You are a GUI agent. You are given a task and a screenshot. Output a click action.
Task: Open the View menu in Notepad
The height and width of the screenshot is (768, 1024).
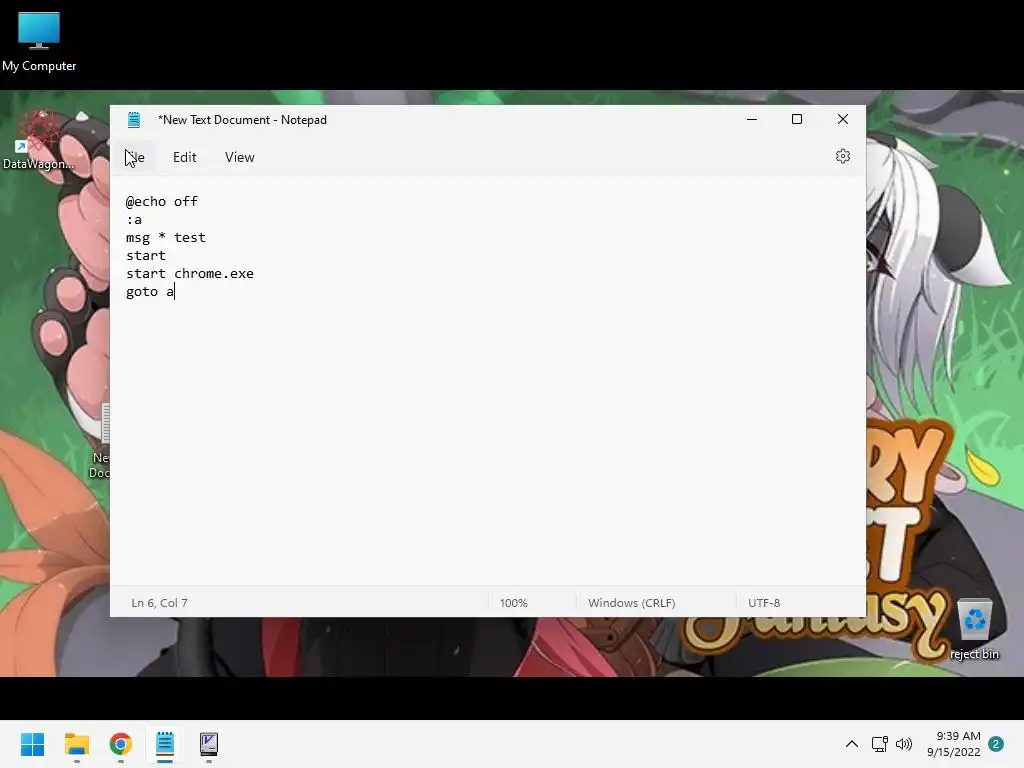(x=240, y=157)
